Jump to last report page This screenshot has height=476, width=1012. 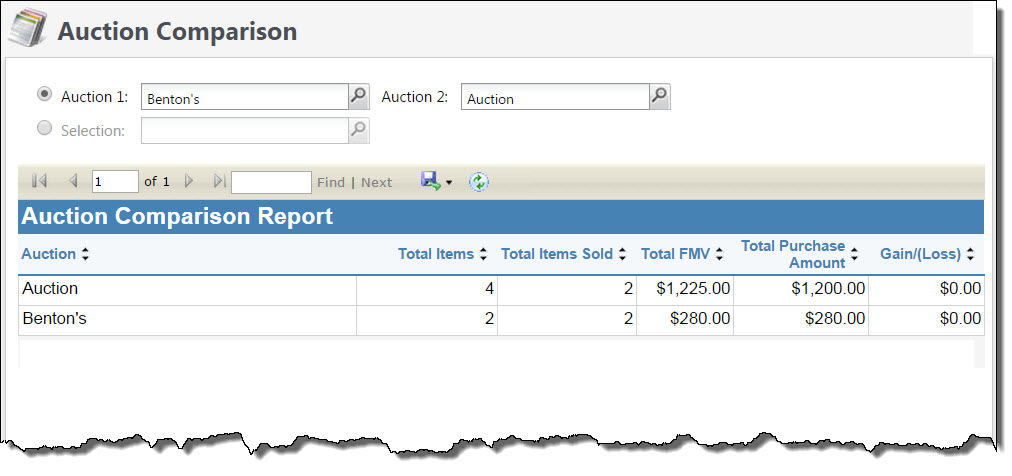pos(219,181)
